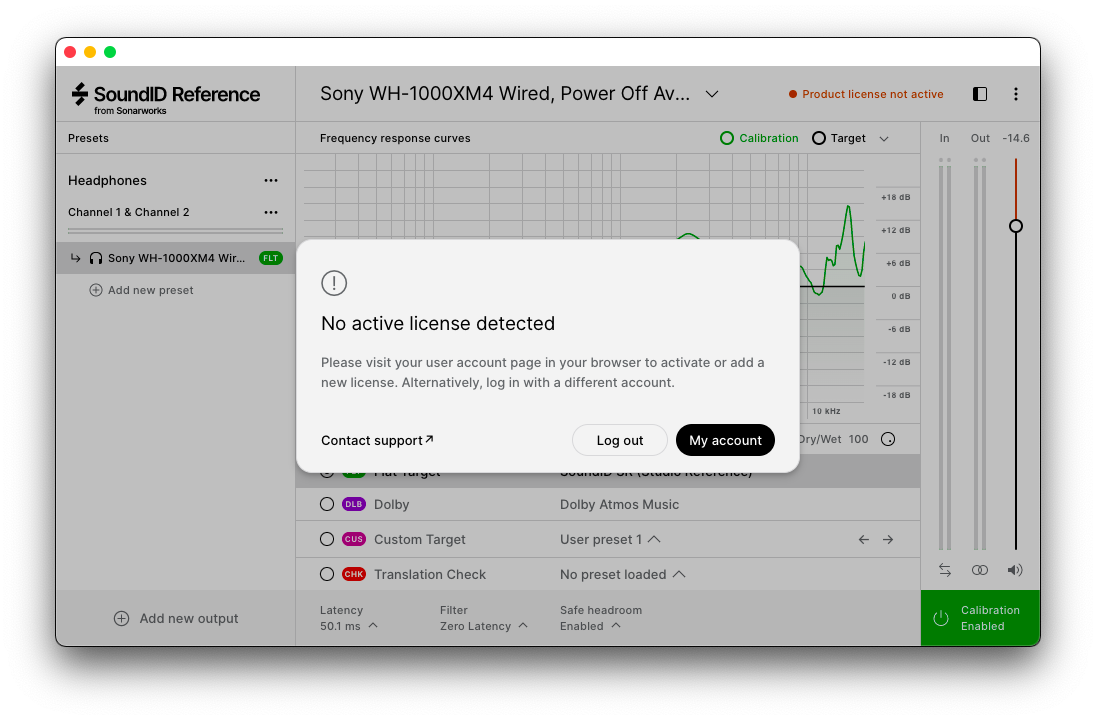Open the Contact support link
This screenshot has width=1096, height=720.
click(x=377, y=440)
